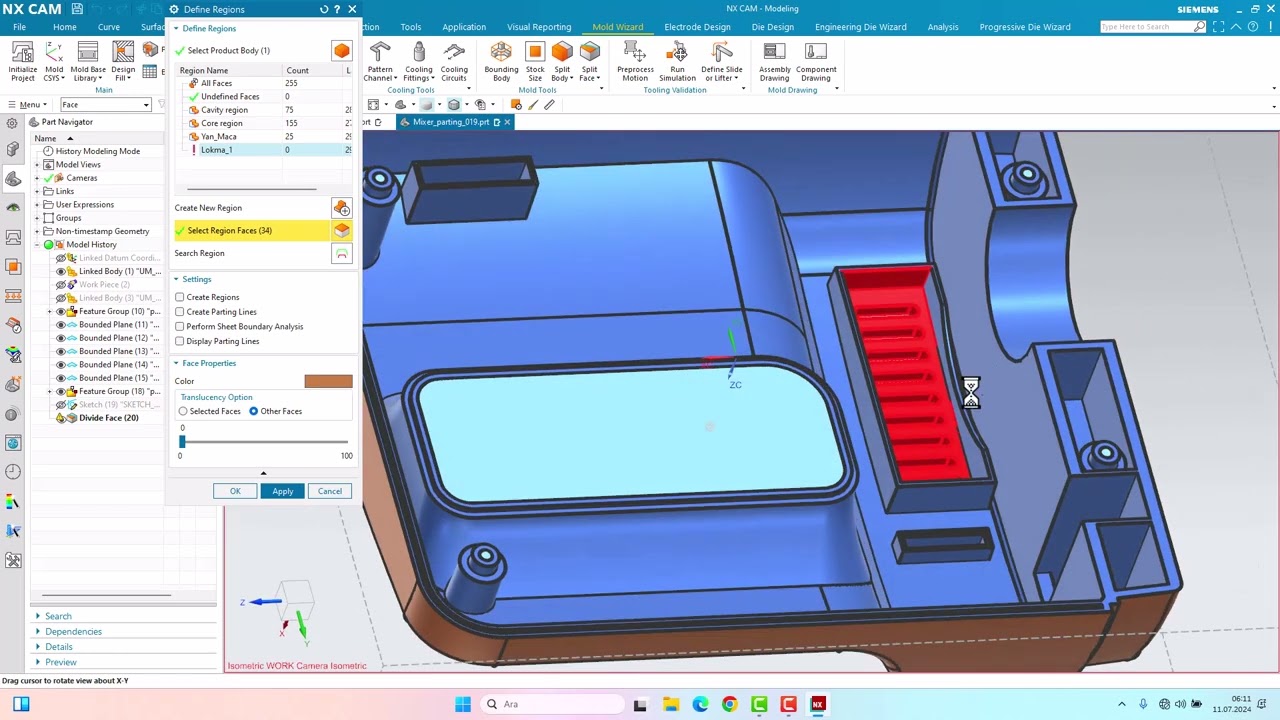The height and width of the screenshot is (720, 1280).
Task: Select the Other Faces radio option
Action: tap(254, 411)
